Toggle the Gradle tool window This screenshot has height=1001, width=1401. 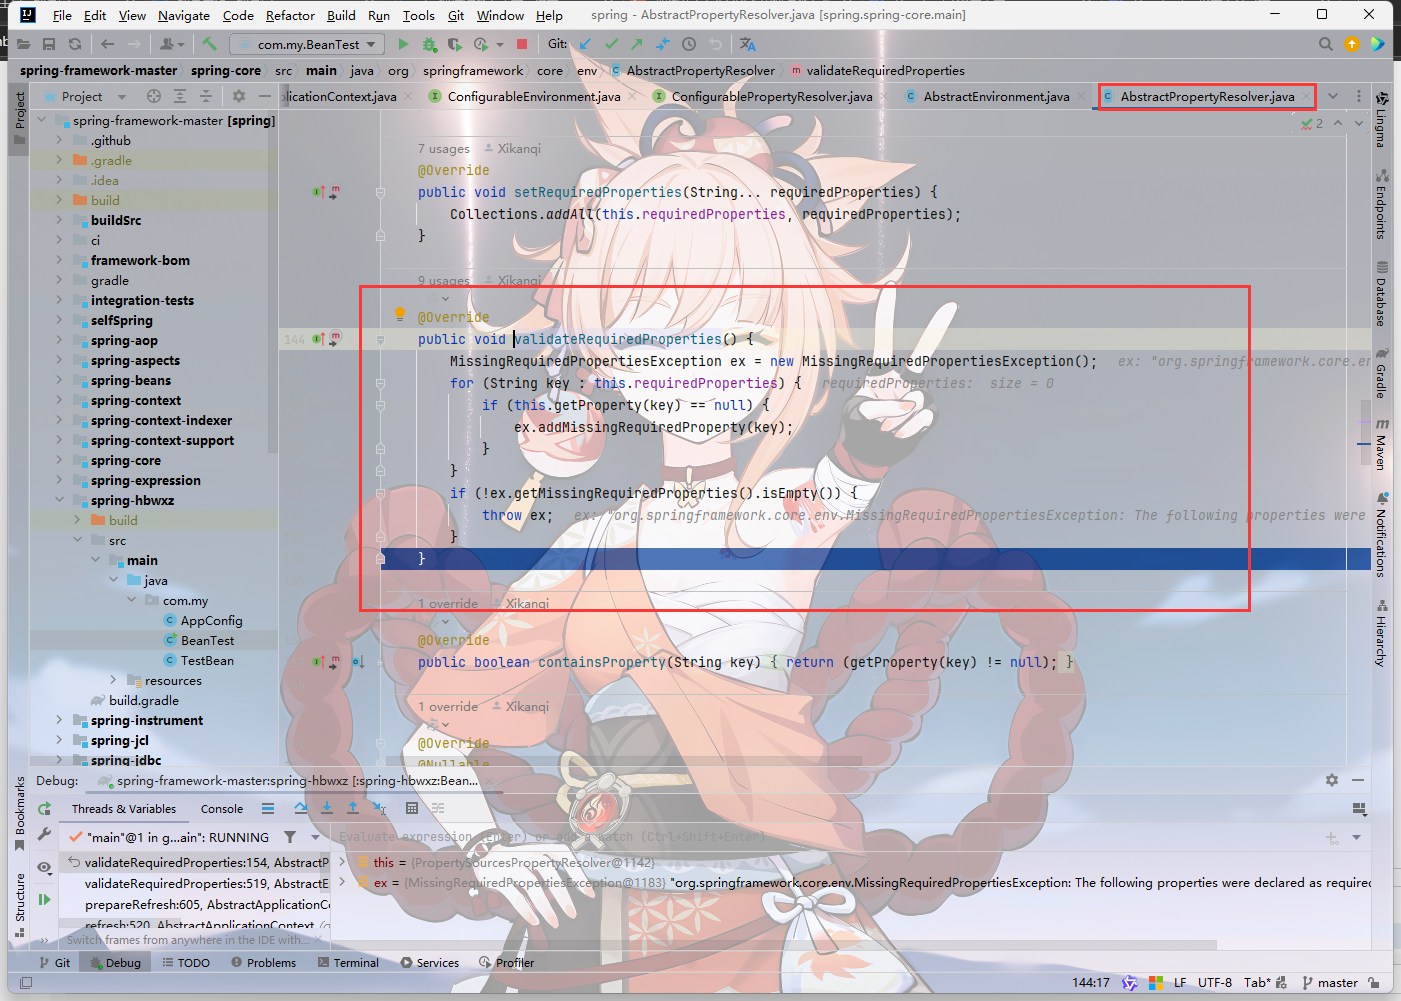point(1381,374)
